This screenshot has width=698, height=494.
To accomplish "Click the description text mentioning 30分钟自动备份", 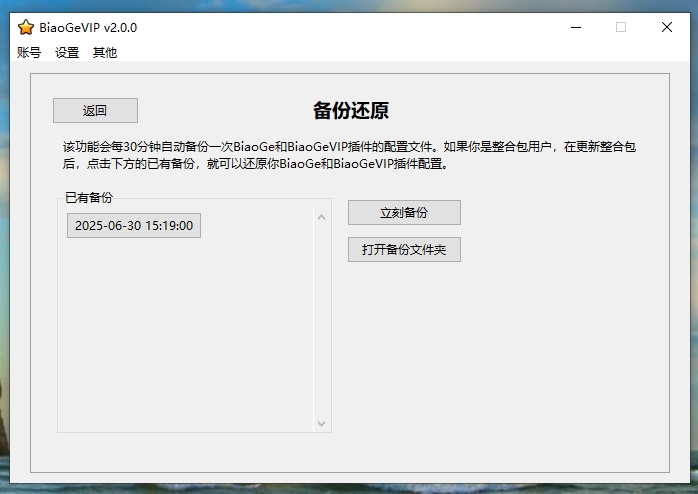I will [x=349, y=155].
